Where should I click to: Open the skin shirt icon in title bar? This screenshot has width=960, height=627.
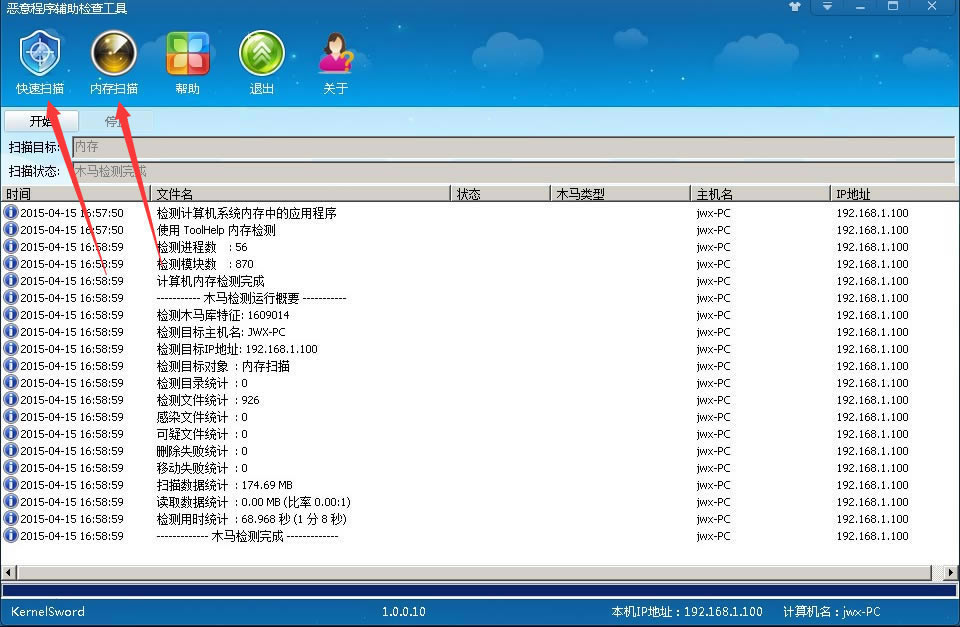[x=795, y=7]
